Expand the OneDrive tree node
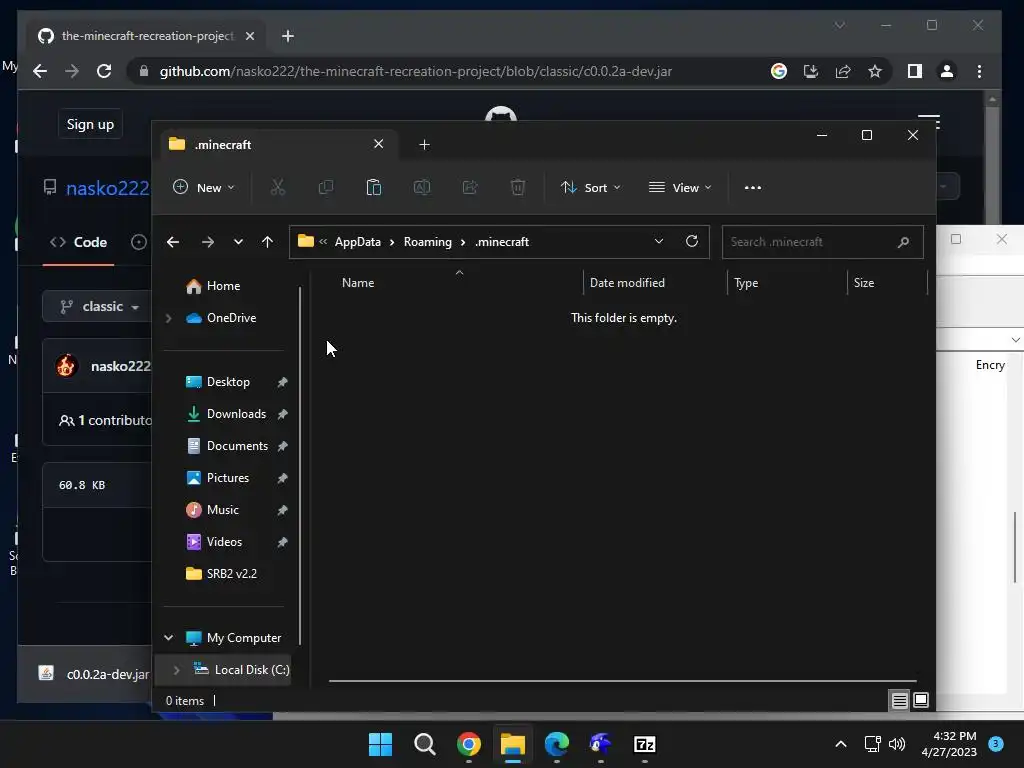Screen dimensions: 1024x768 point(168,318)
